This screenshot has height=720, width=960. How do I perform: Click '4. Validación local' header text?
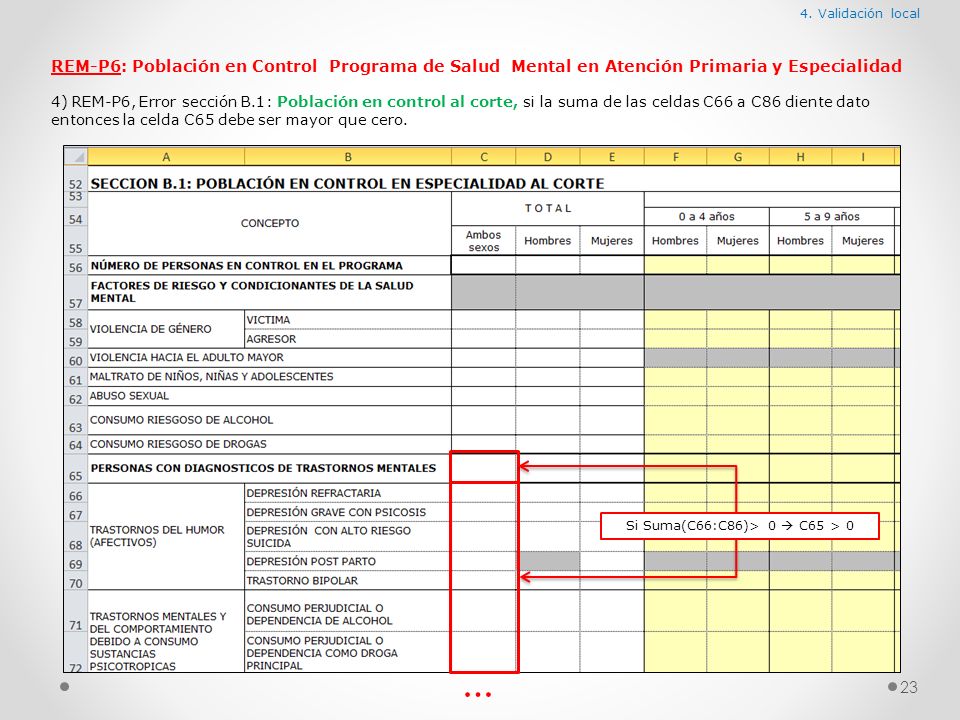pyautogui.click(x=860, y=13)
